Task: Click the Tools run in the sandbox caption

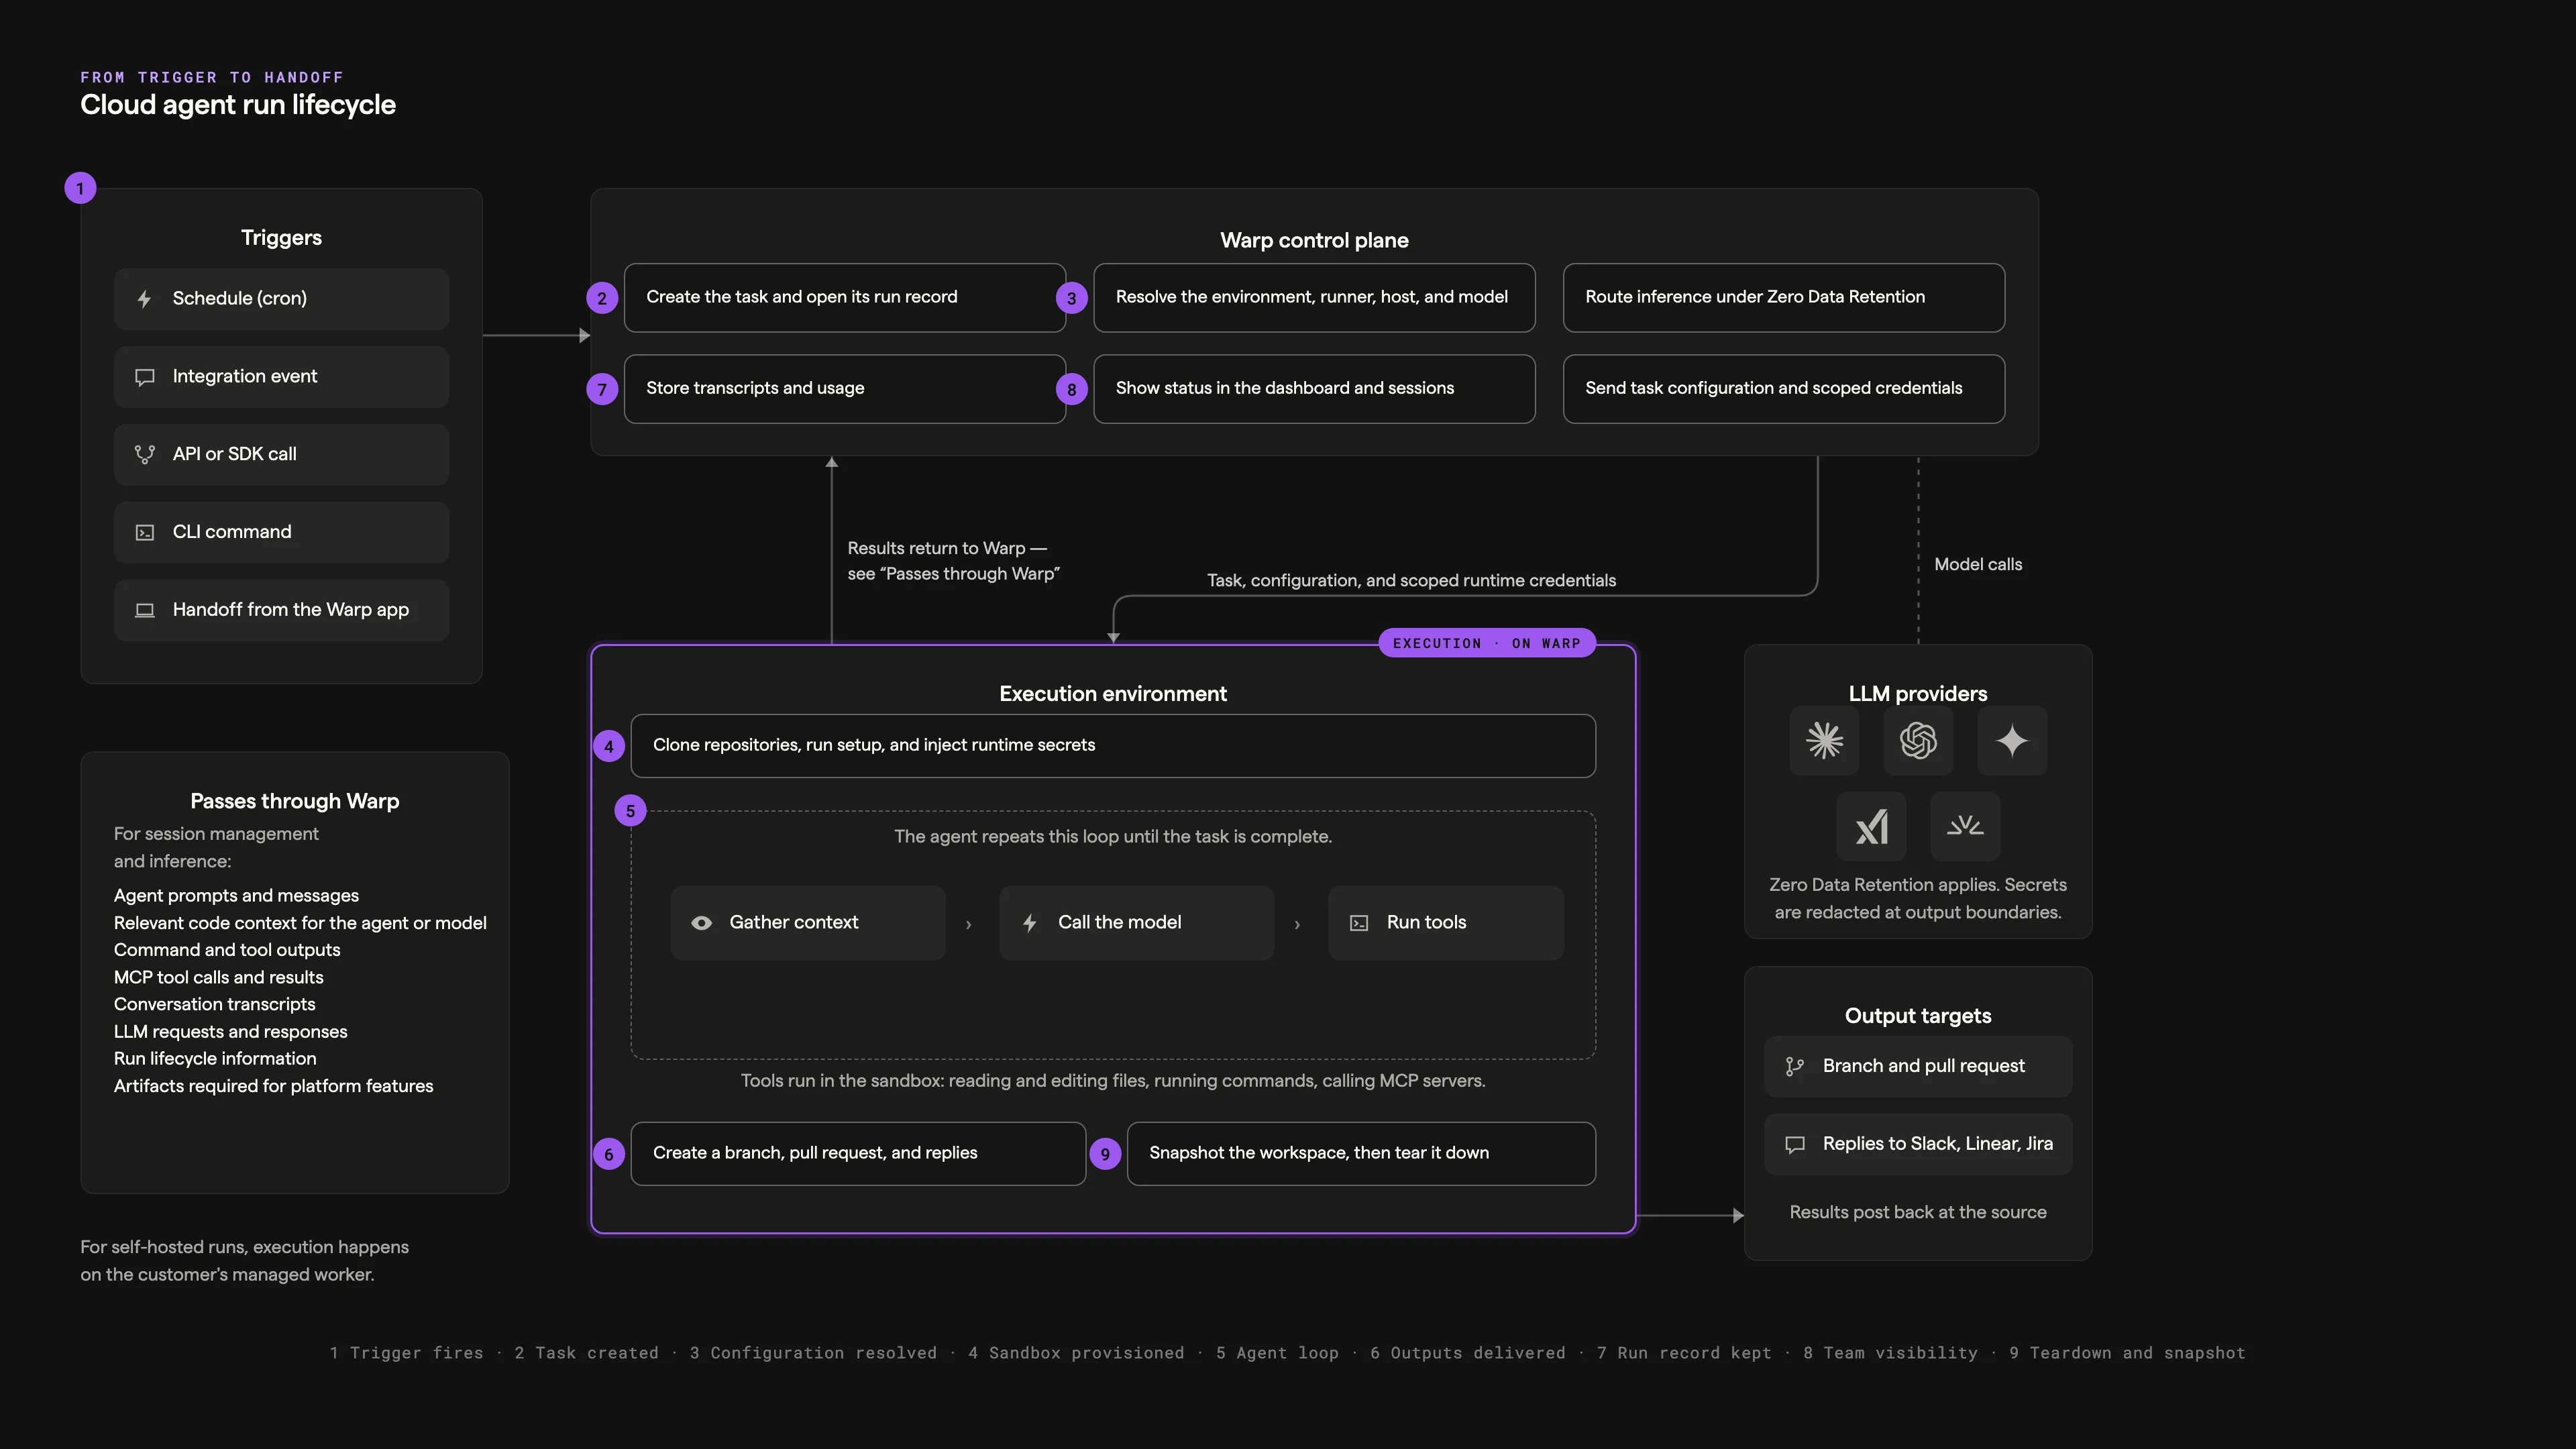Action: 1113,1081
